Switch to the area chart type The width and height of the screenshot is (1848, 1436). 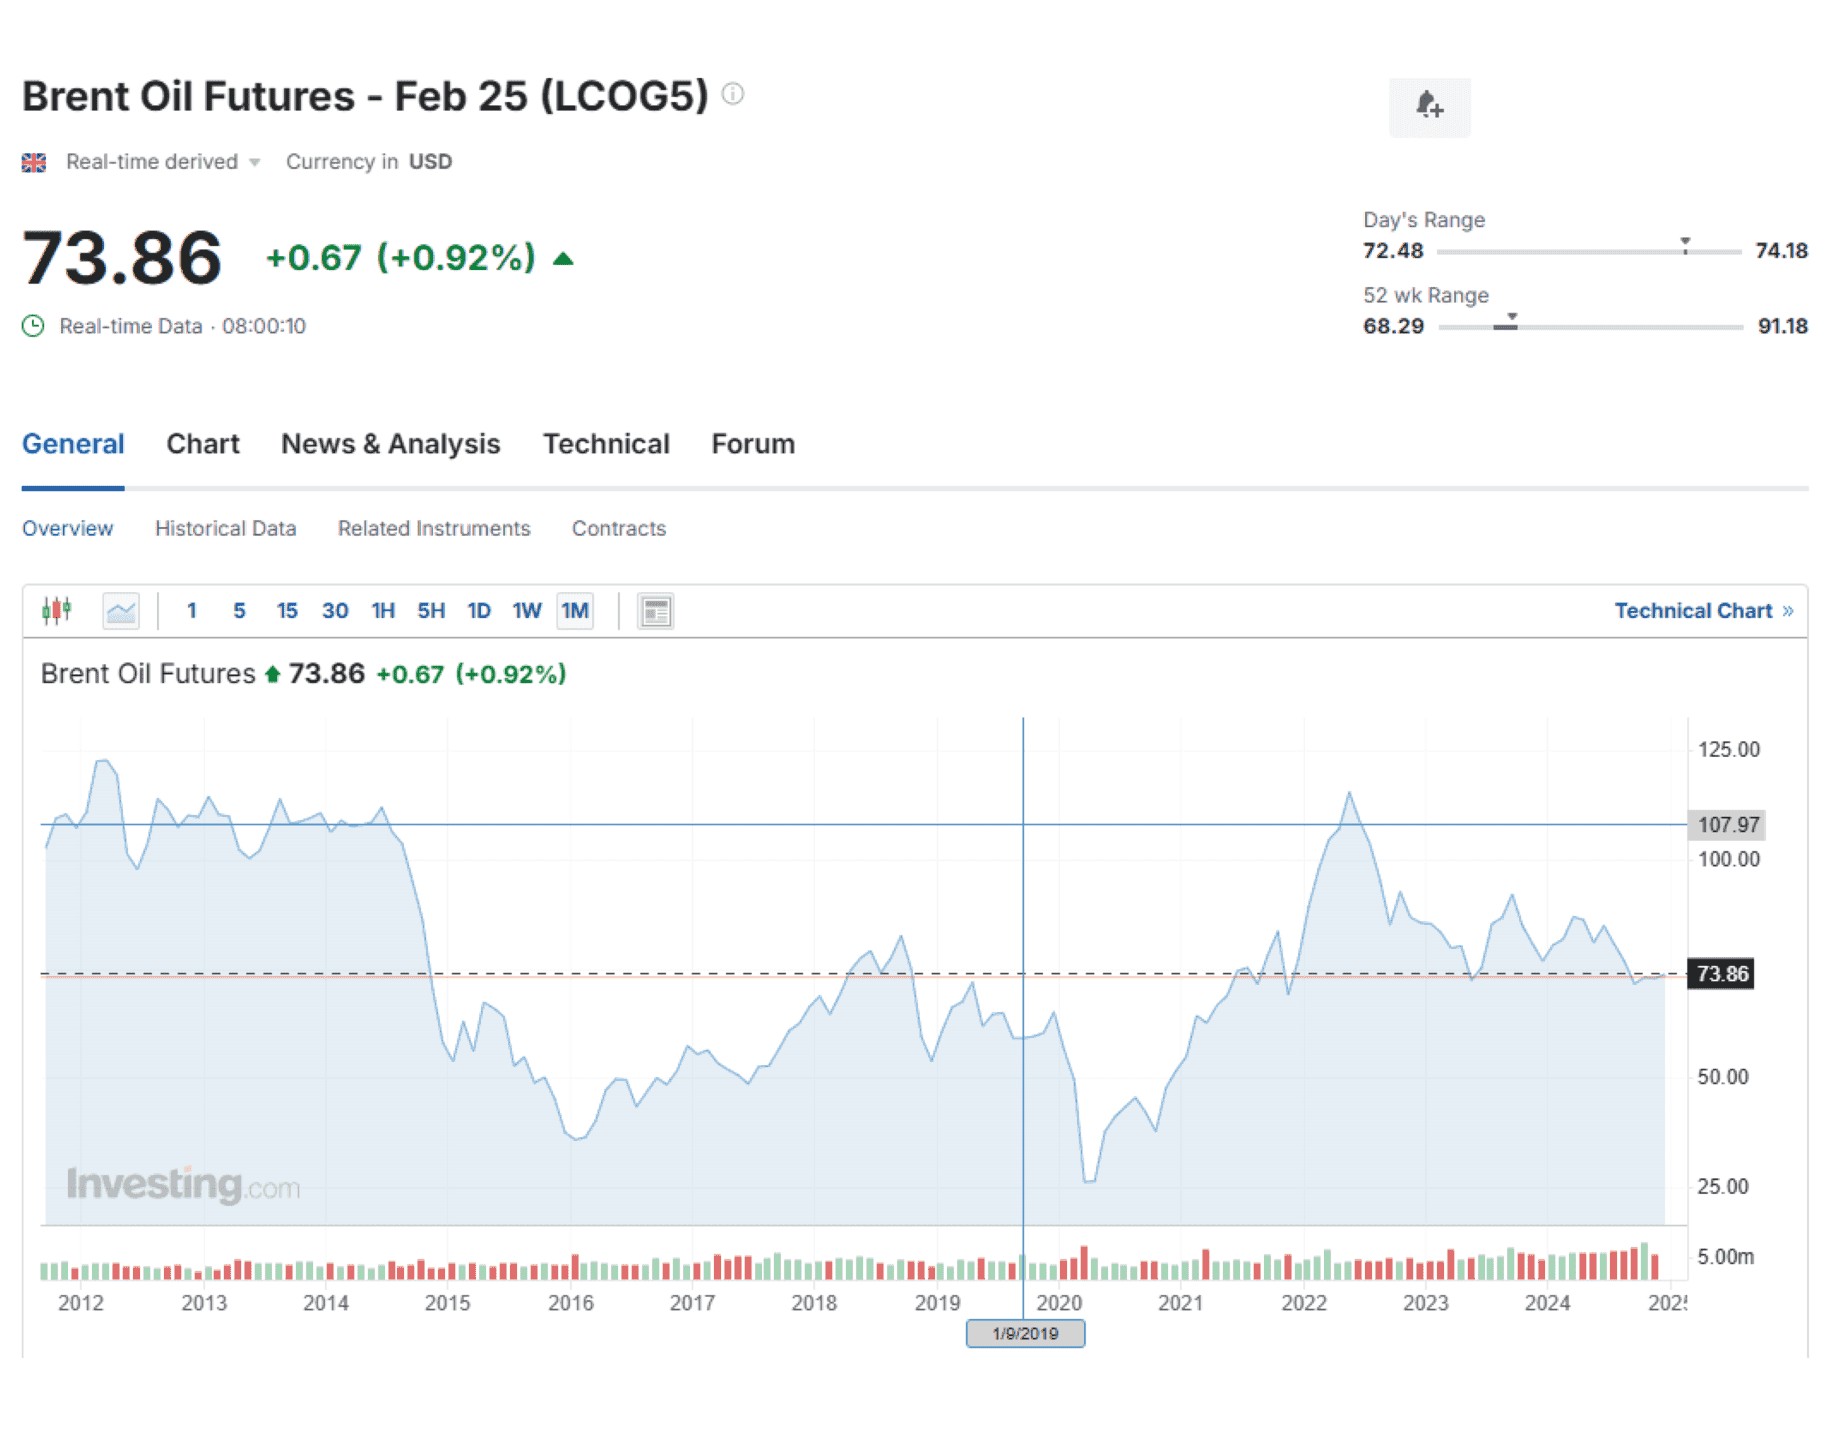click(120, 610)
